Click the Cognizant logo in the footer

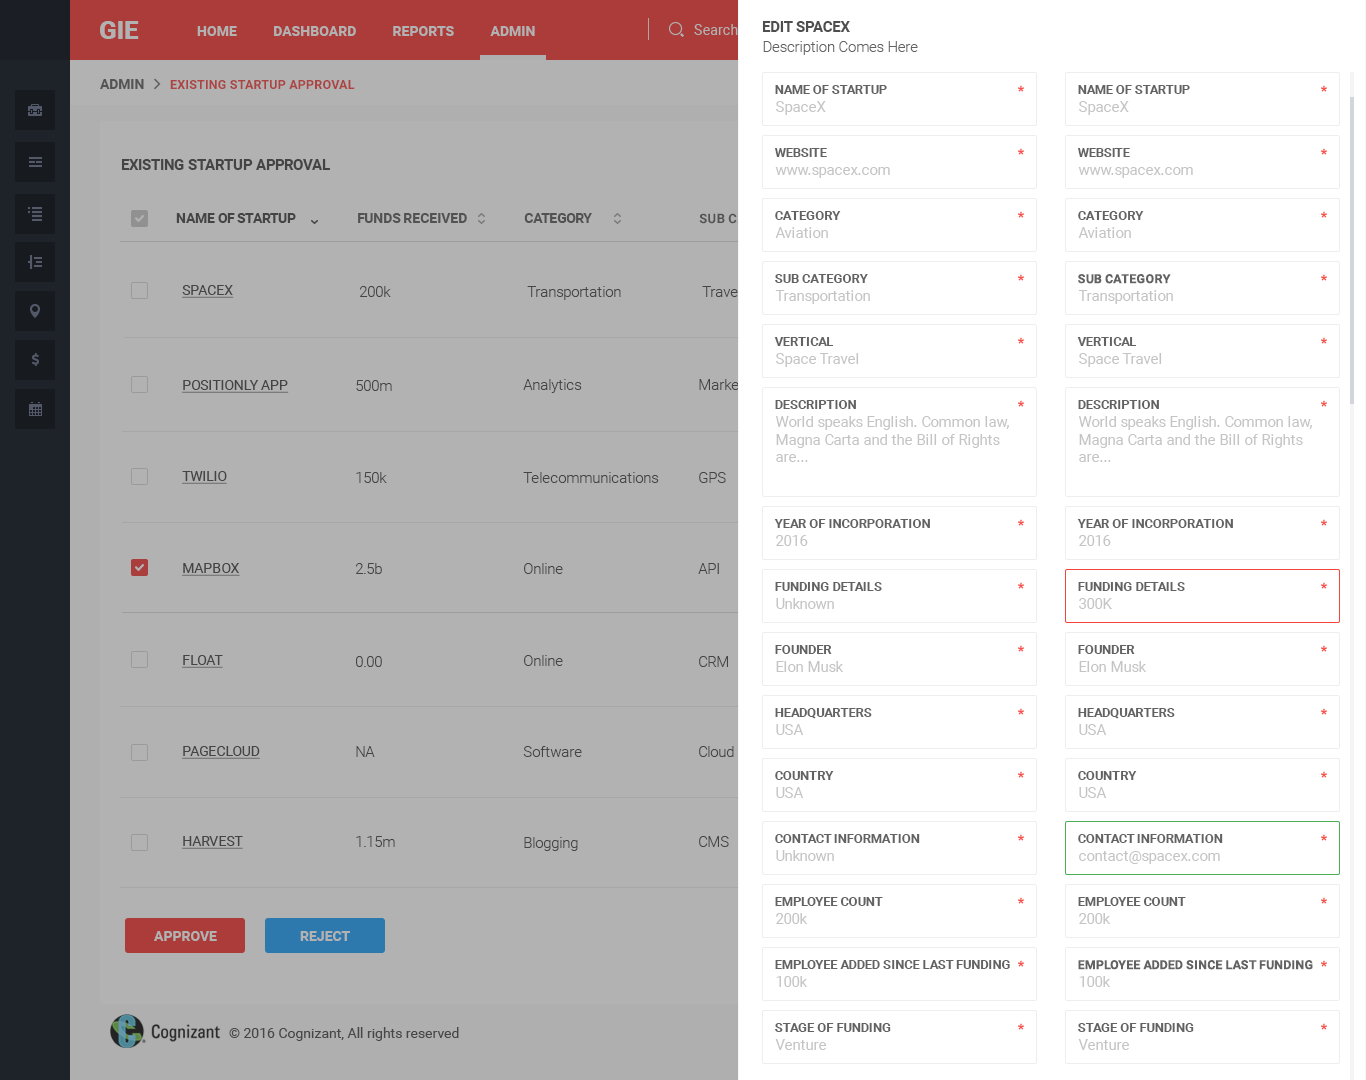(x=165, y=1031)
